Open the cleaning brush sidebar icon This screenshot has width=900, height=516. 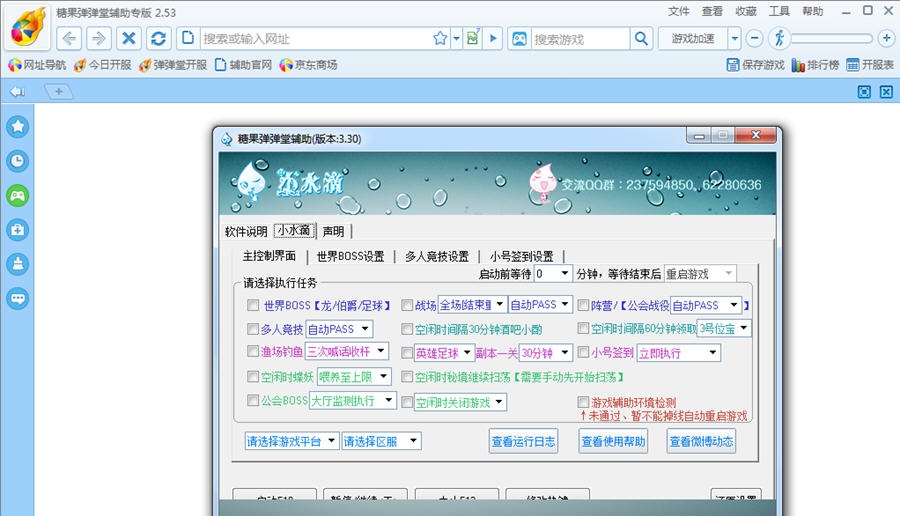tap(18, 264)
